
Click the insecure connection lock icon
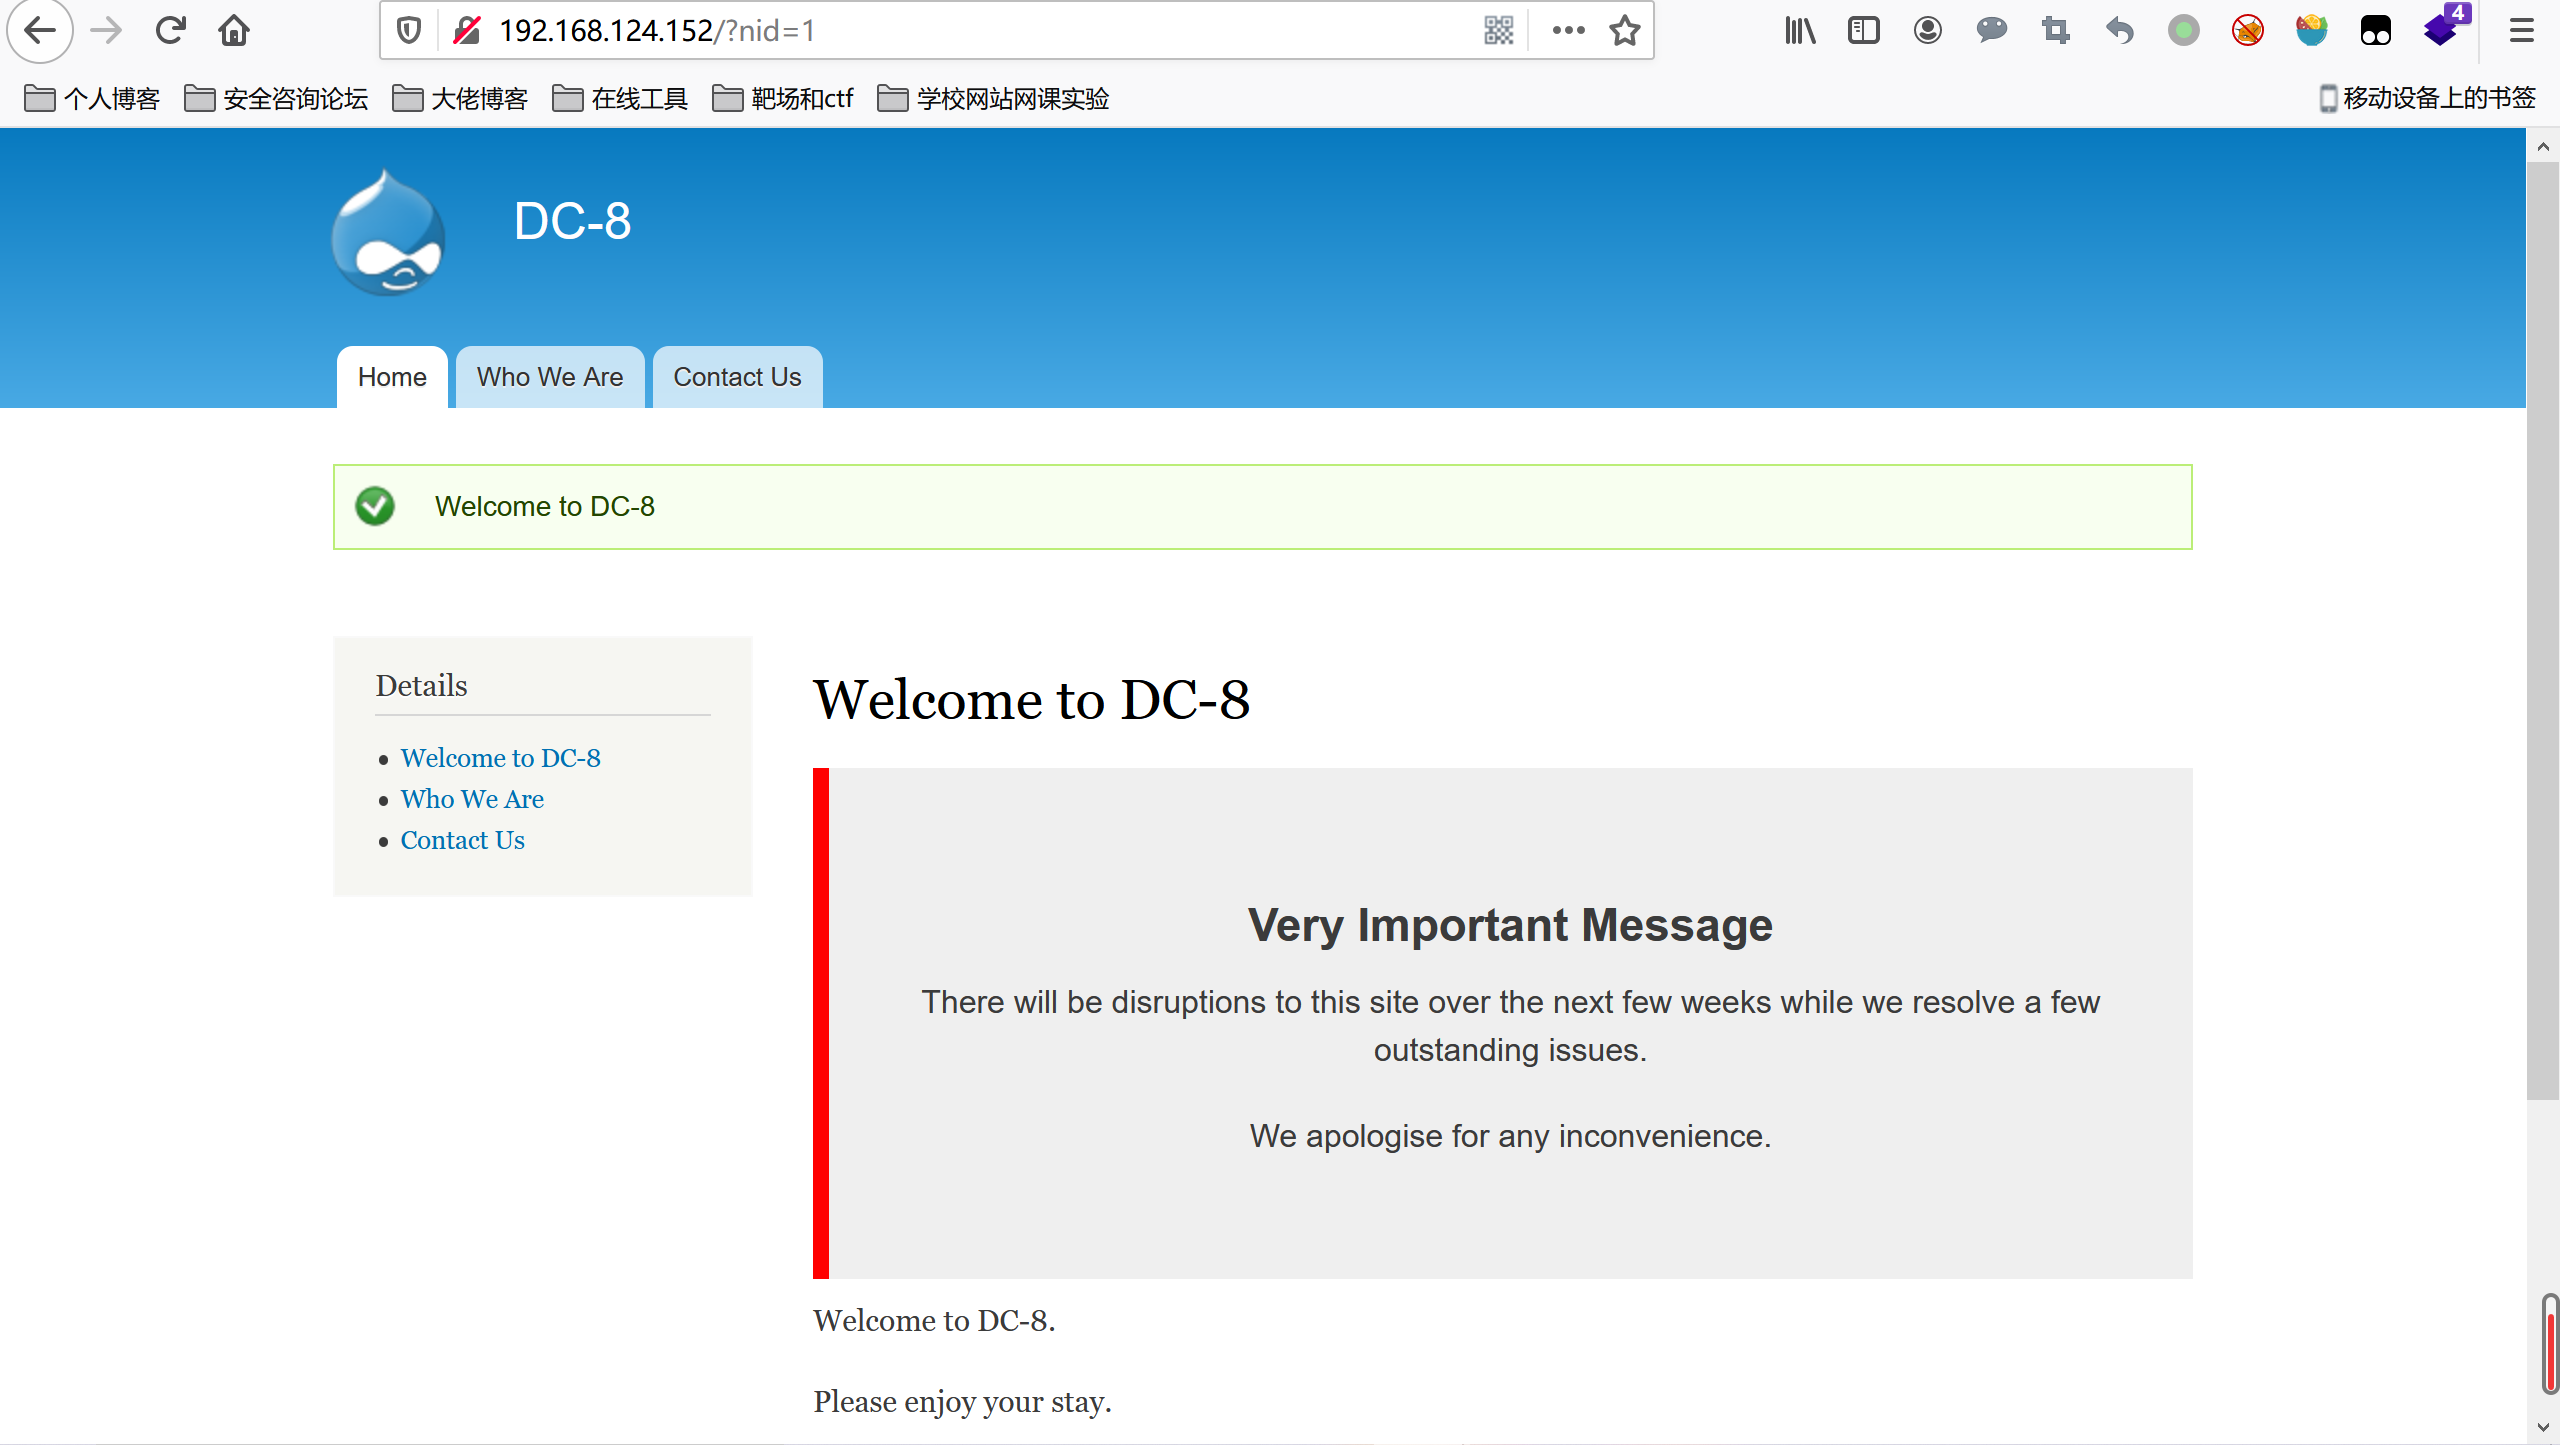[x=467, y=31]
